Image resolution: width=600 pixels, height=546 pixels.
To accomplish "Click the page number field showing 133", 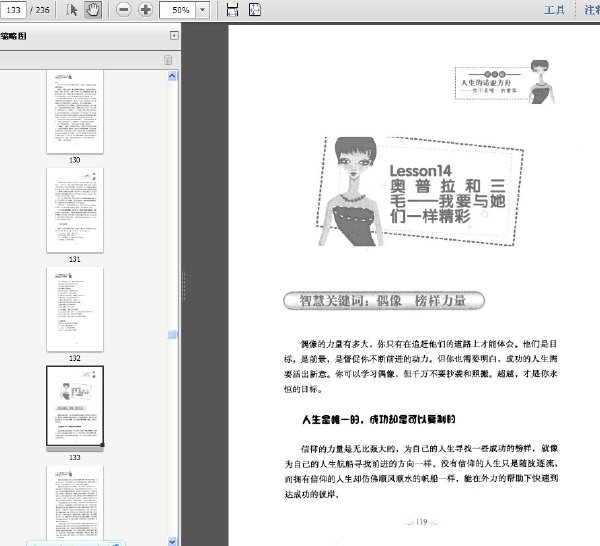I will [13, 10].
